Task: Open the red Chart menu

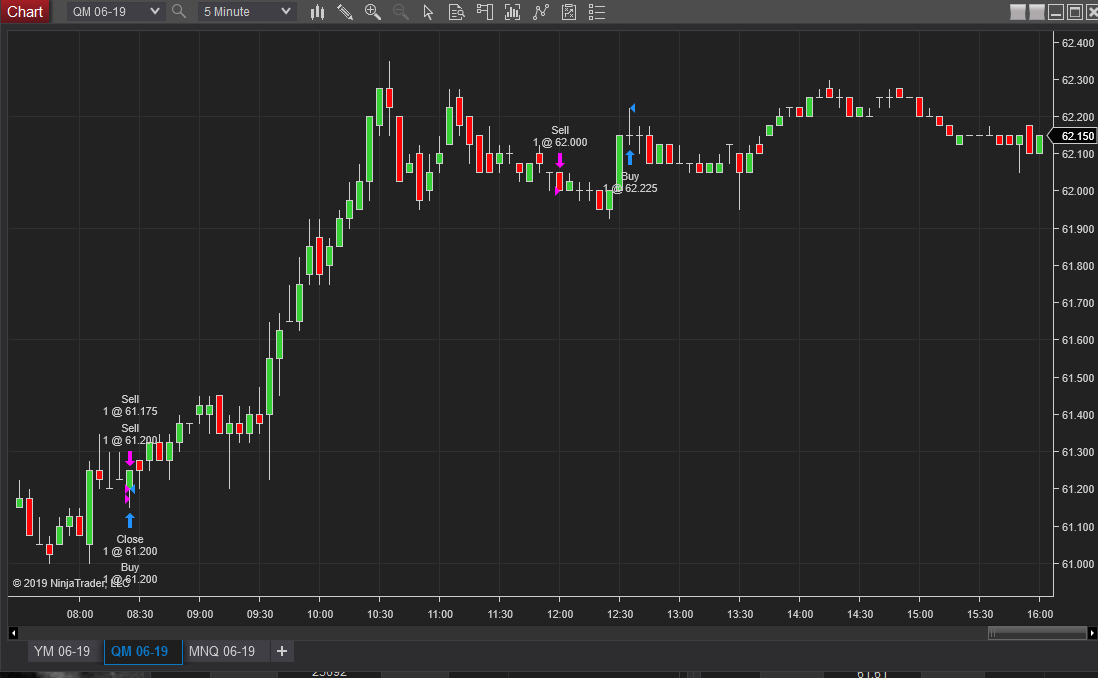Action: (25, 12)
